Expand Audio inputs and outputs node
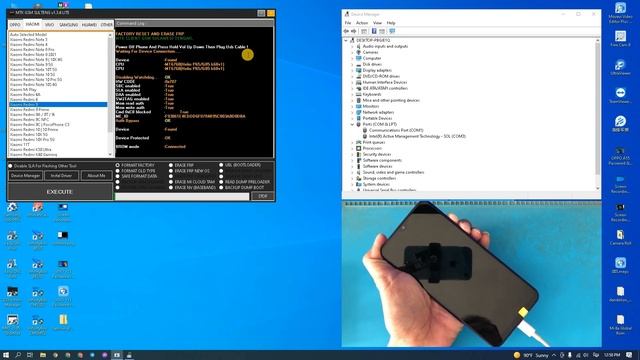The image size is (640, 360). click(352, 47)
